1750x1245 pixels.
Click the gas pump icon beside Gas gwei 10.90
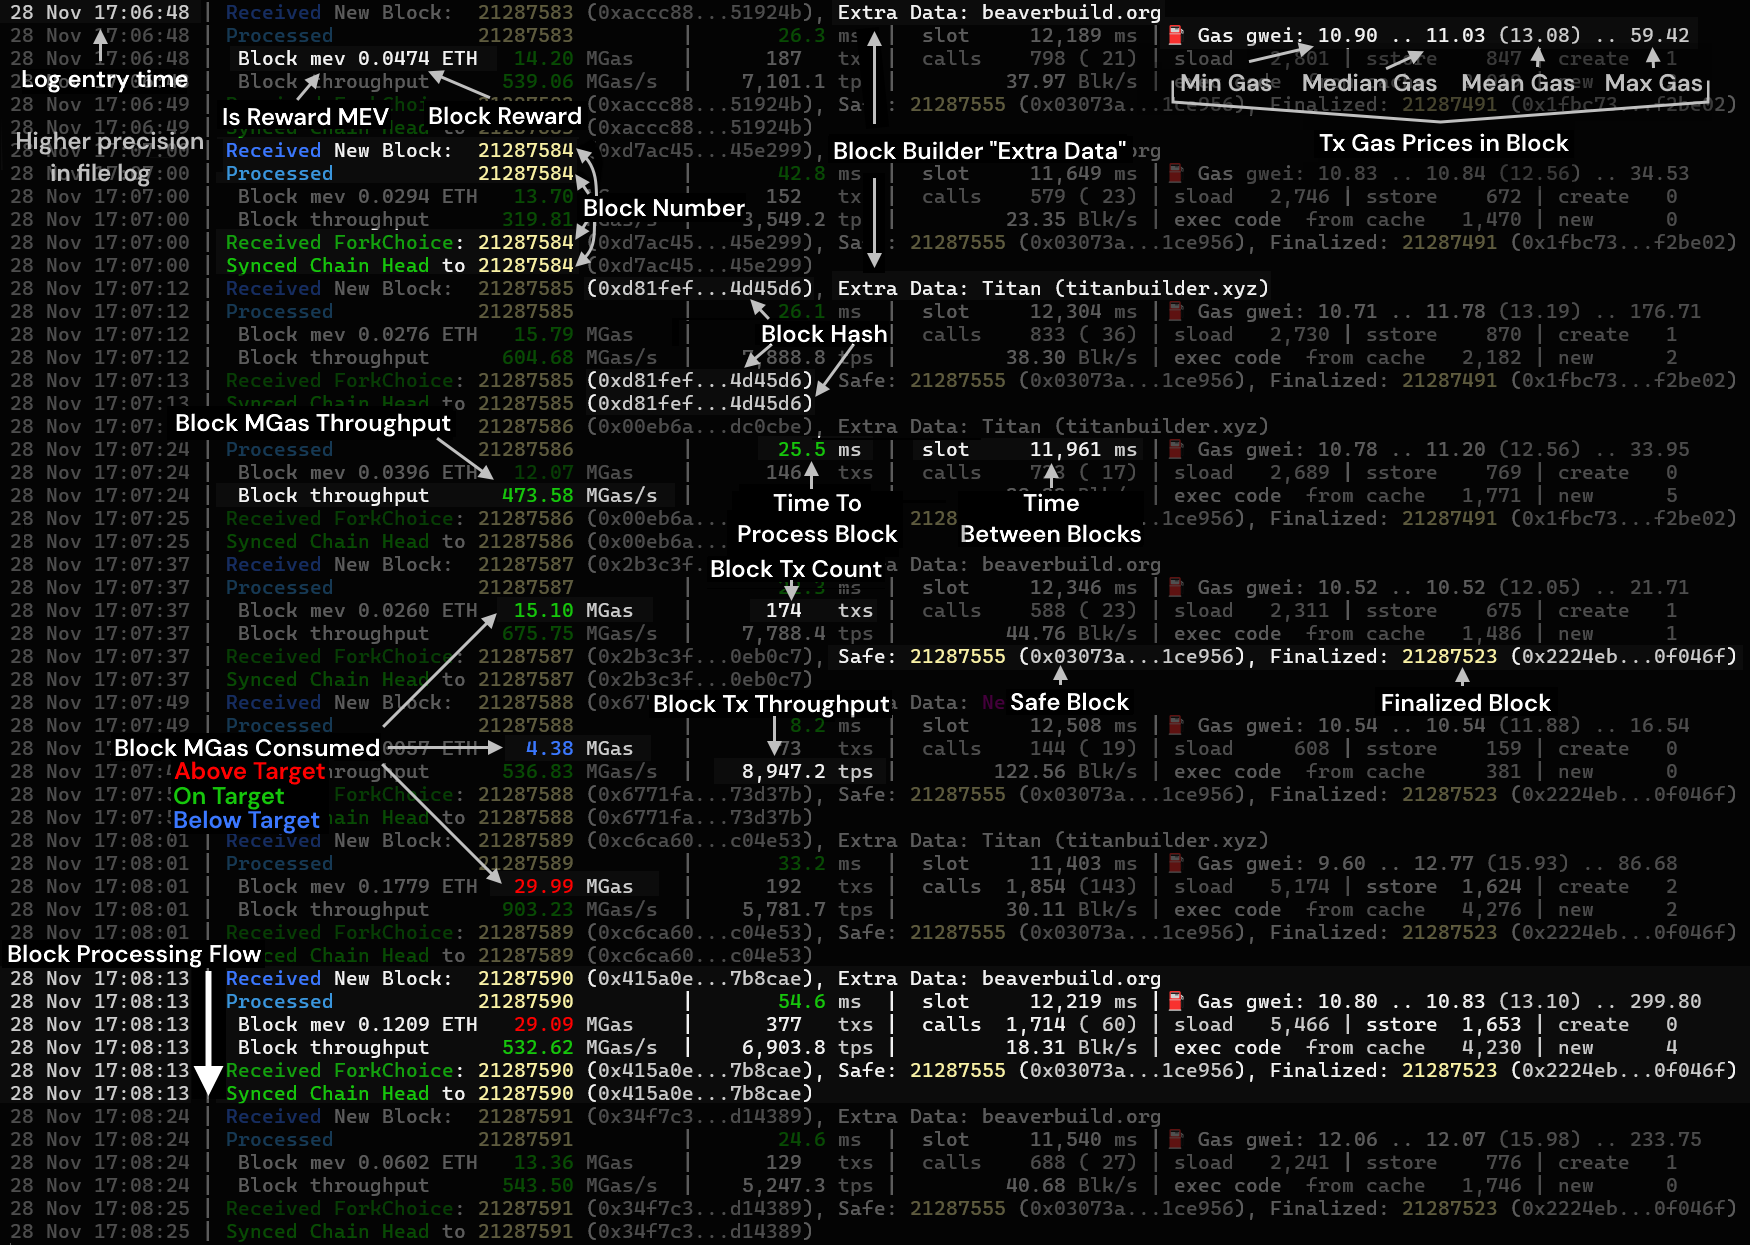(1177, 35)
